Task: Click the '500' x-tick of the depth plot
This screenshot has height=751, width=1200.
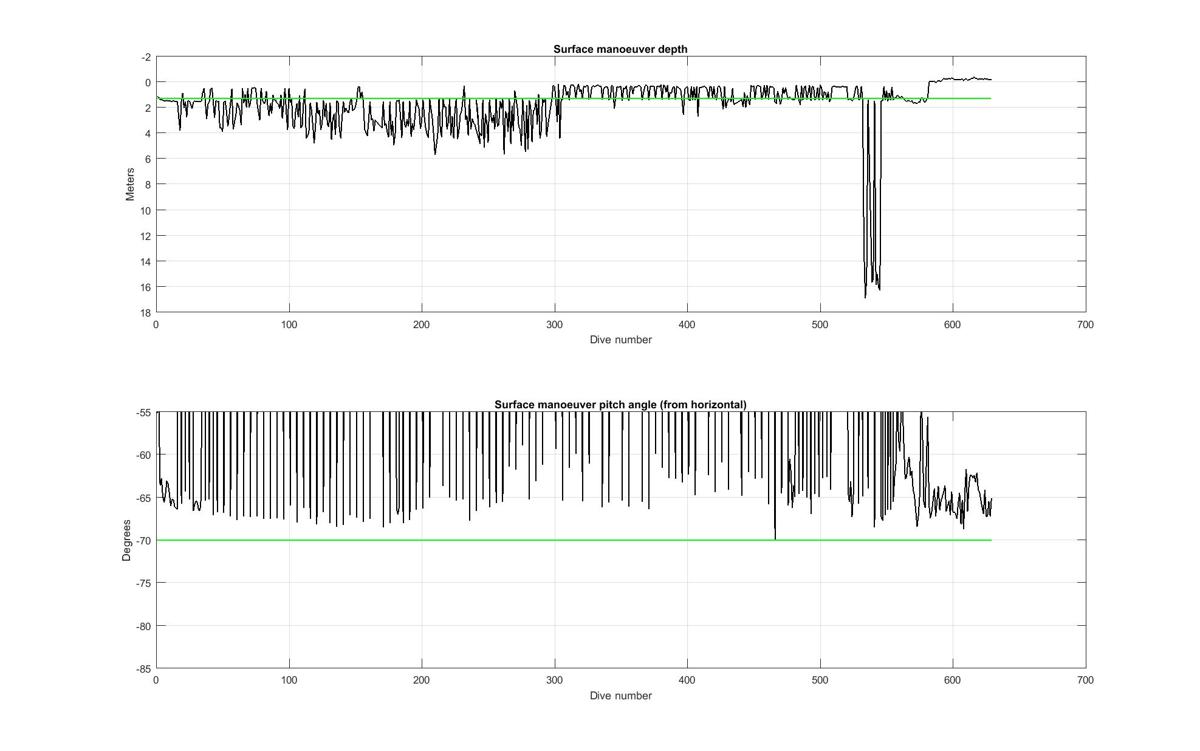Action: (820, 325)
